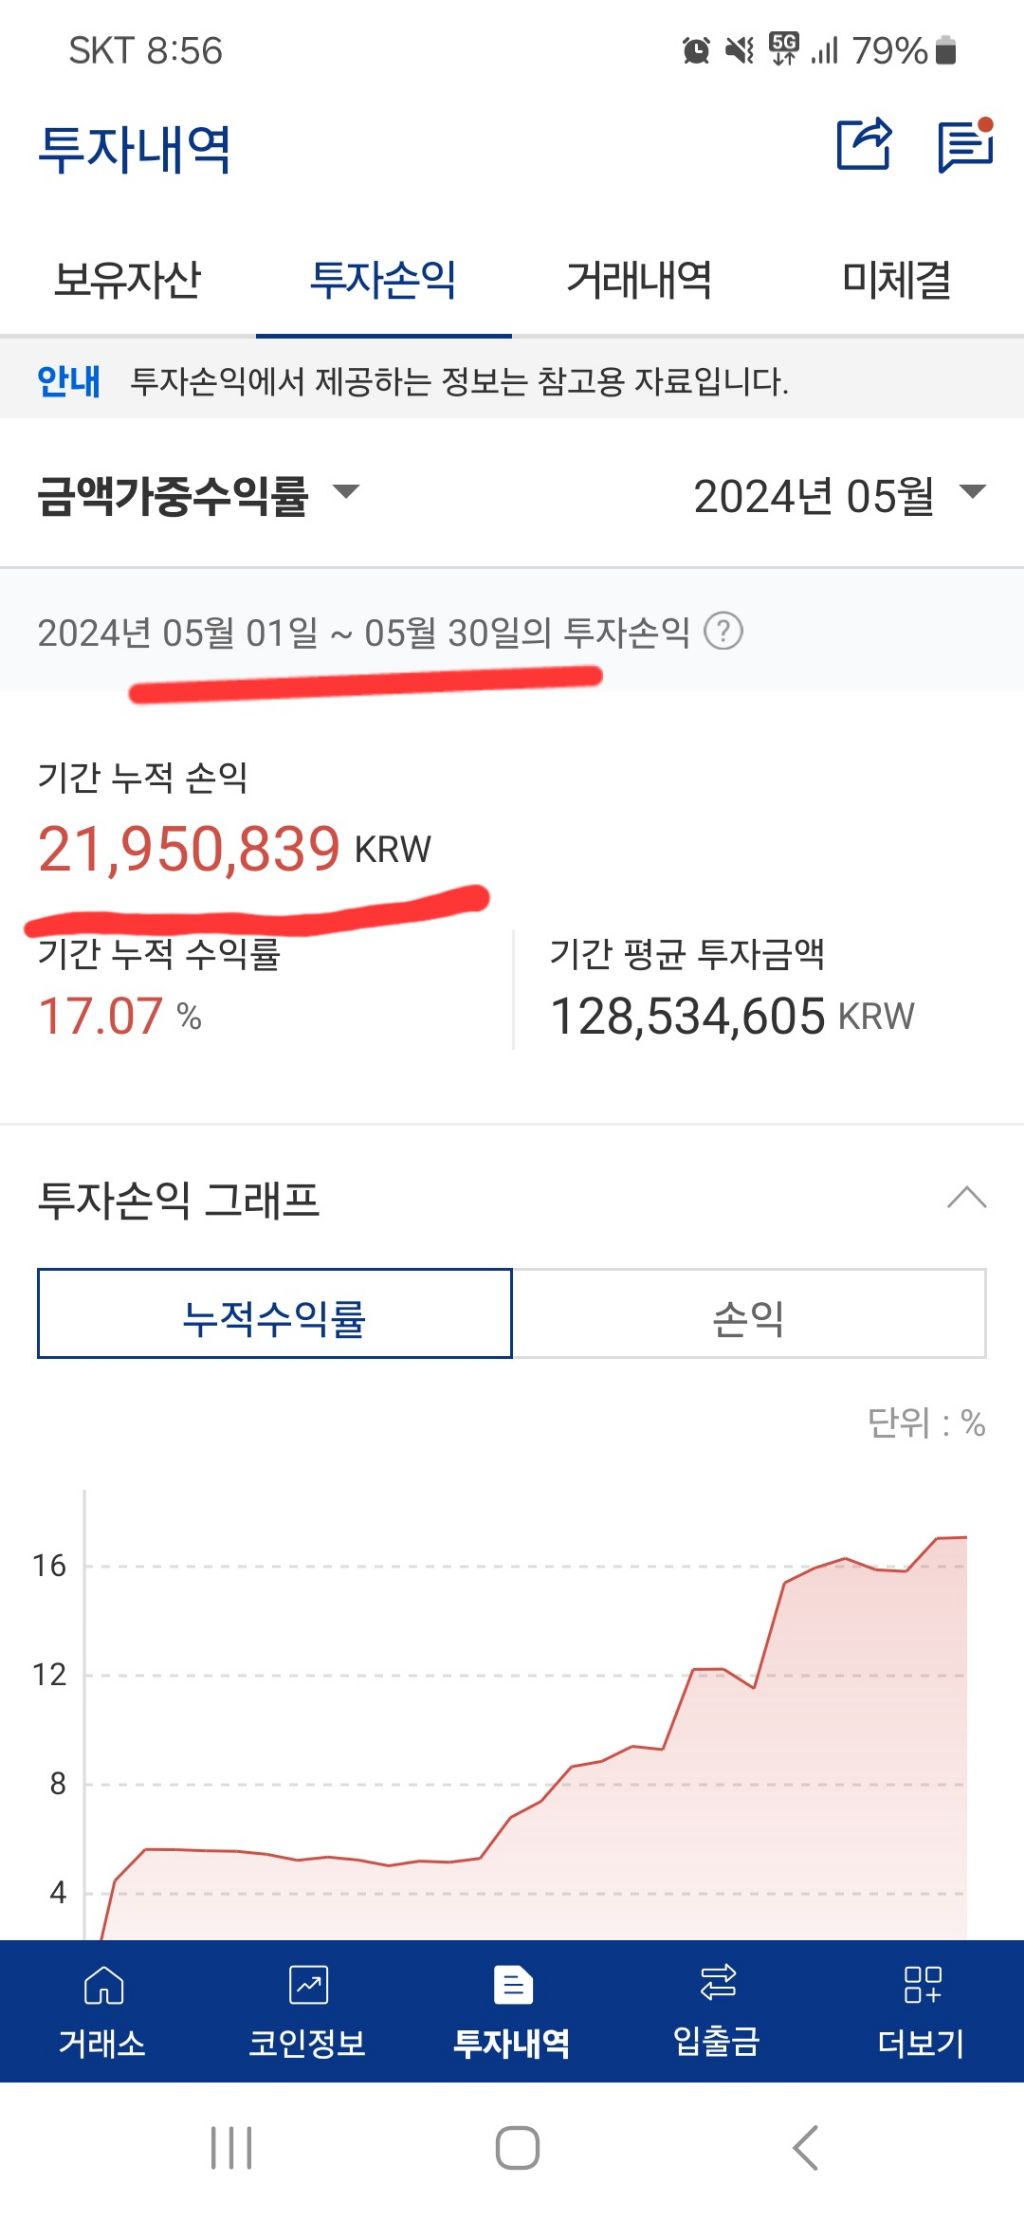Tap 투자내역 in bottom navigation
1024x2219 pixels.
tap(512, 2010)
